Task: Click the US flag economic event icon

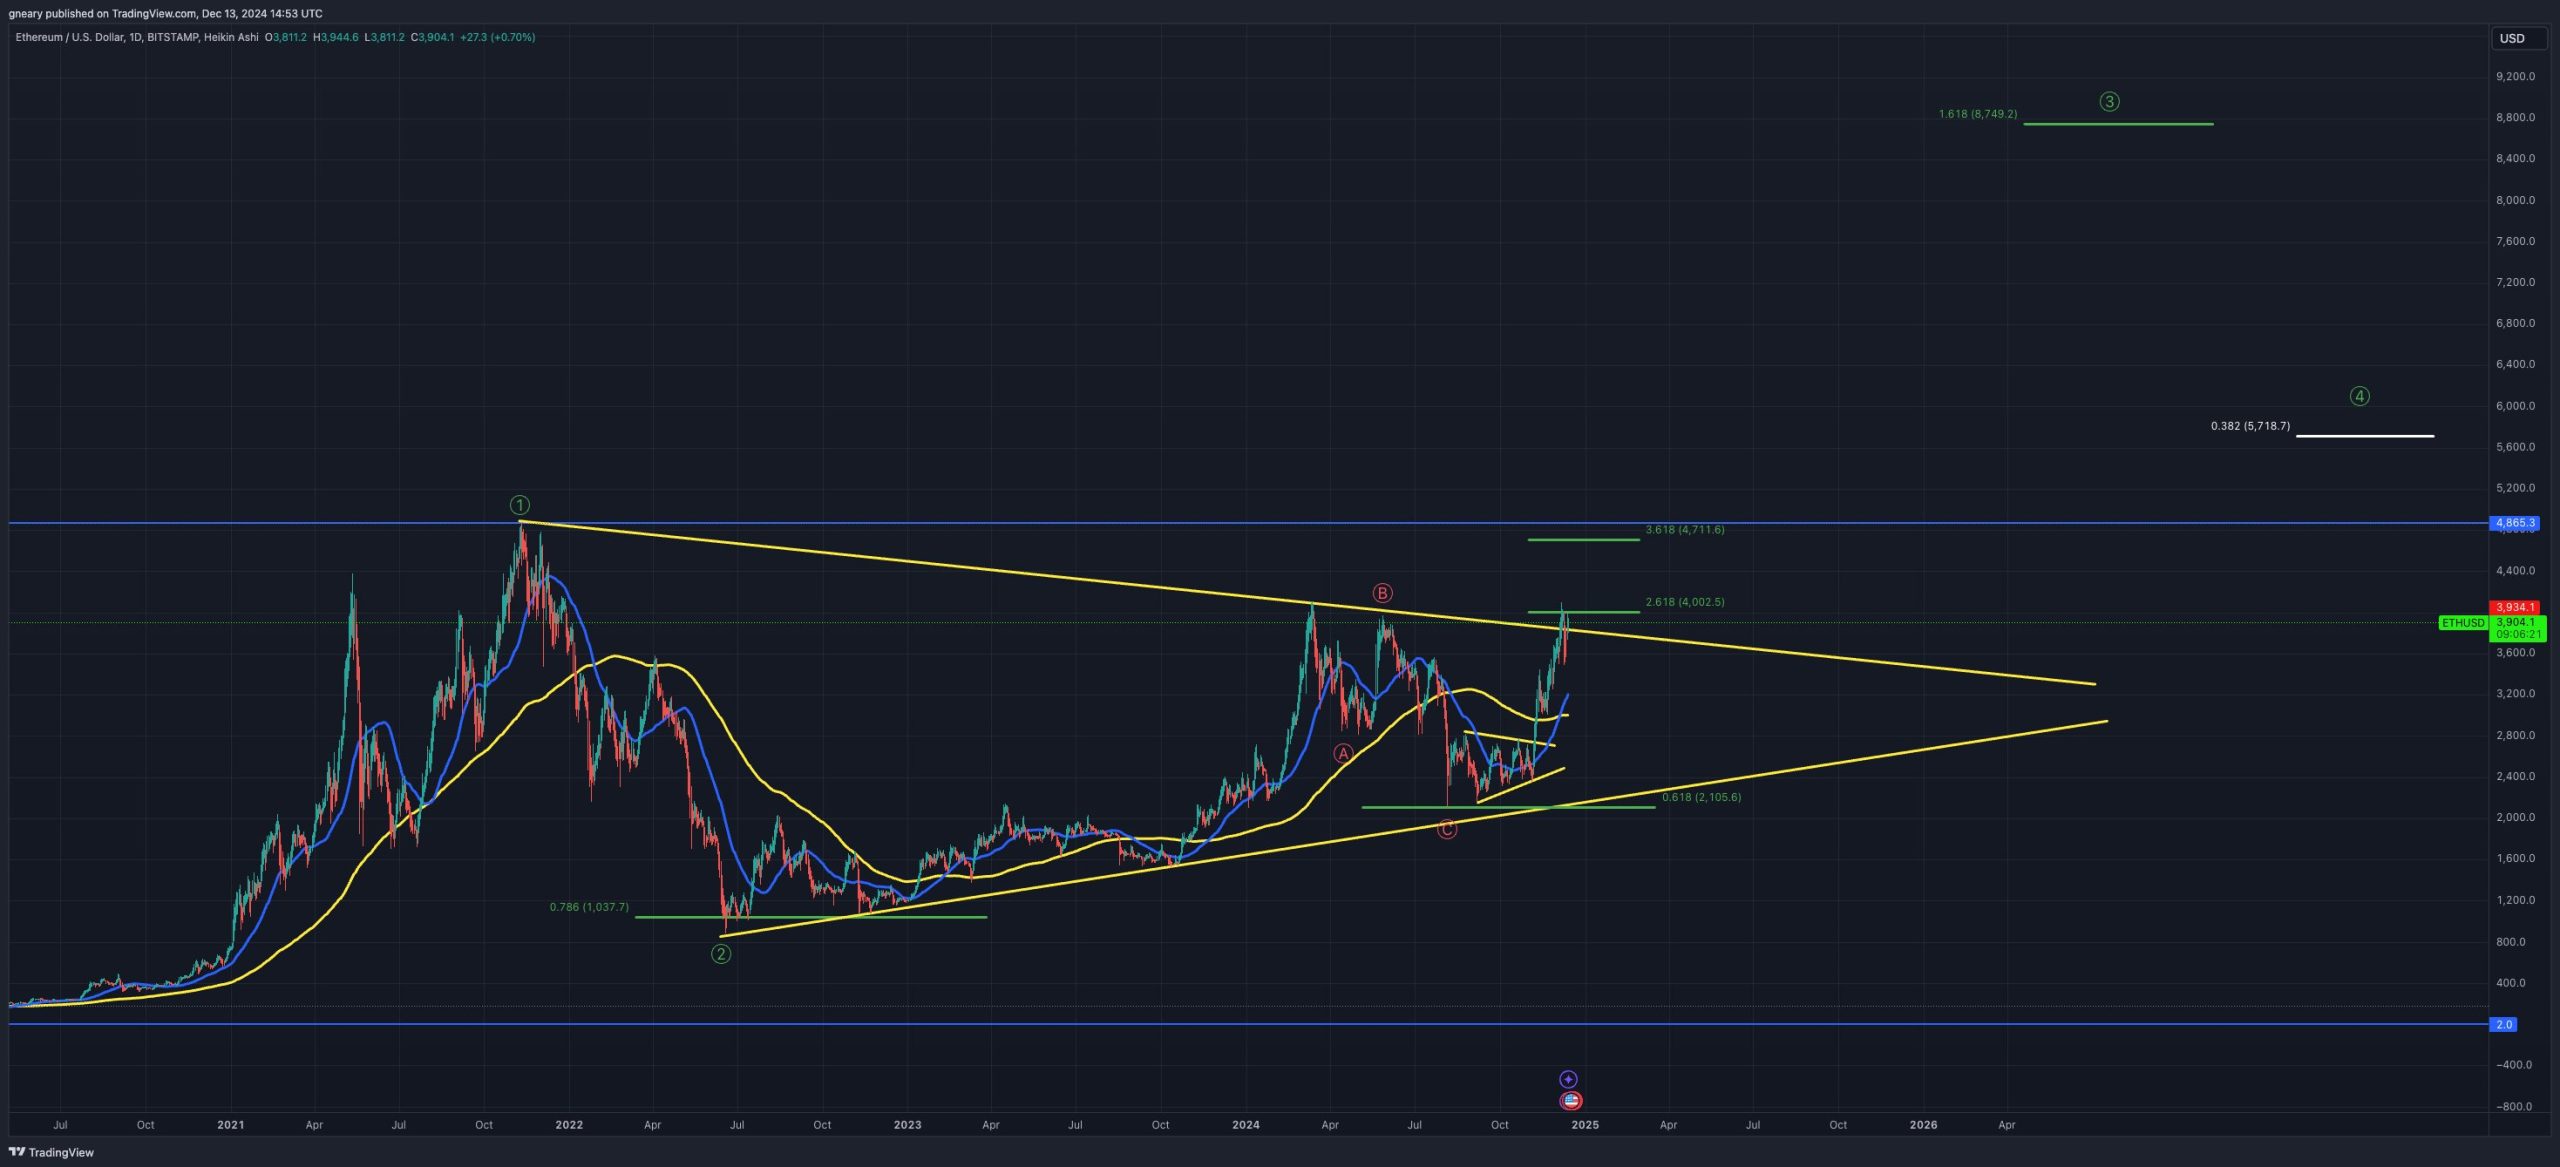Action: click(x=1571, y=1101)
